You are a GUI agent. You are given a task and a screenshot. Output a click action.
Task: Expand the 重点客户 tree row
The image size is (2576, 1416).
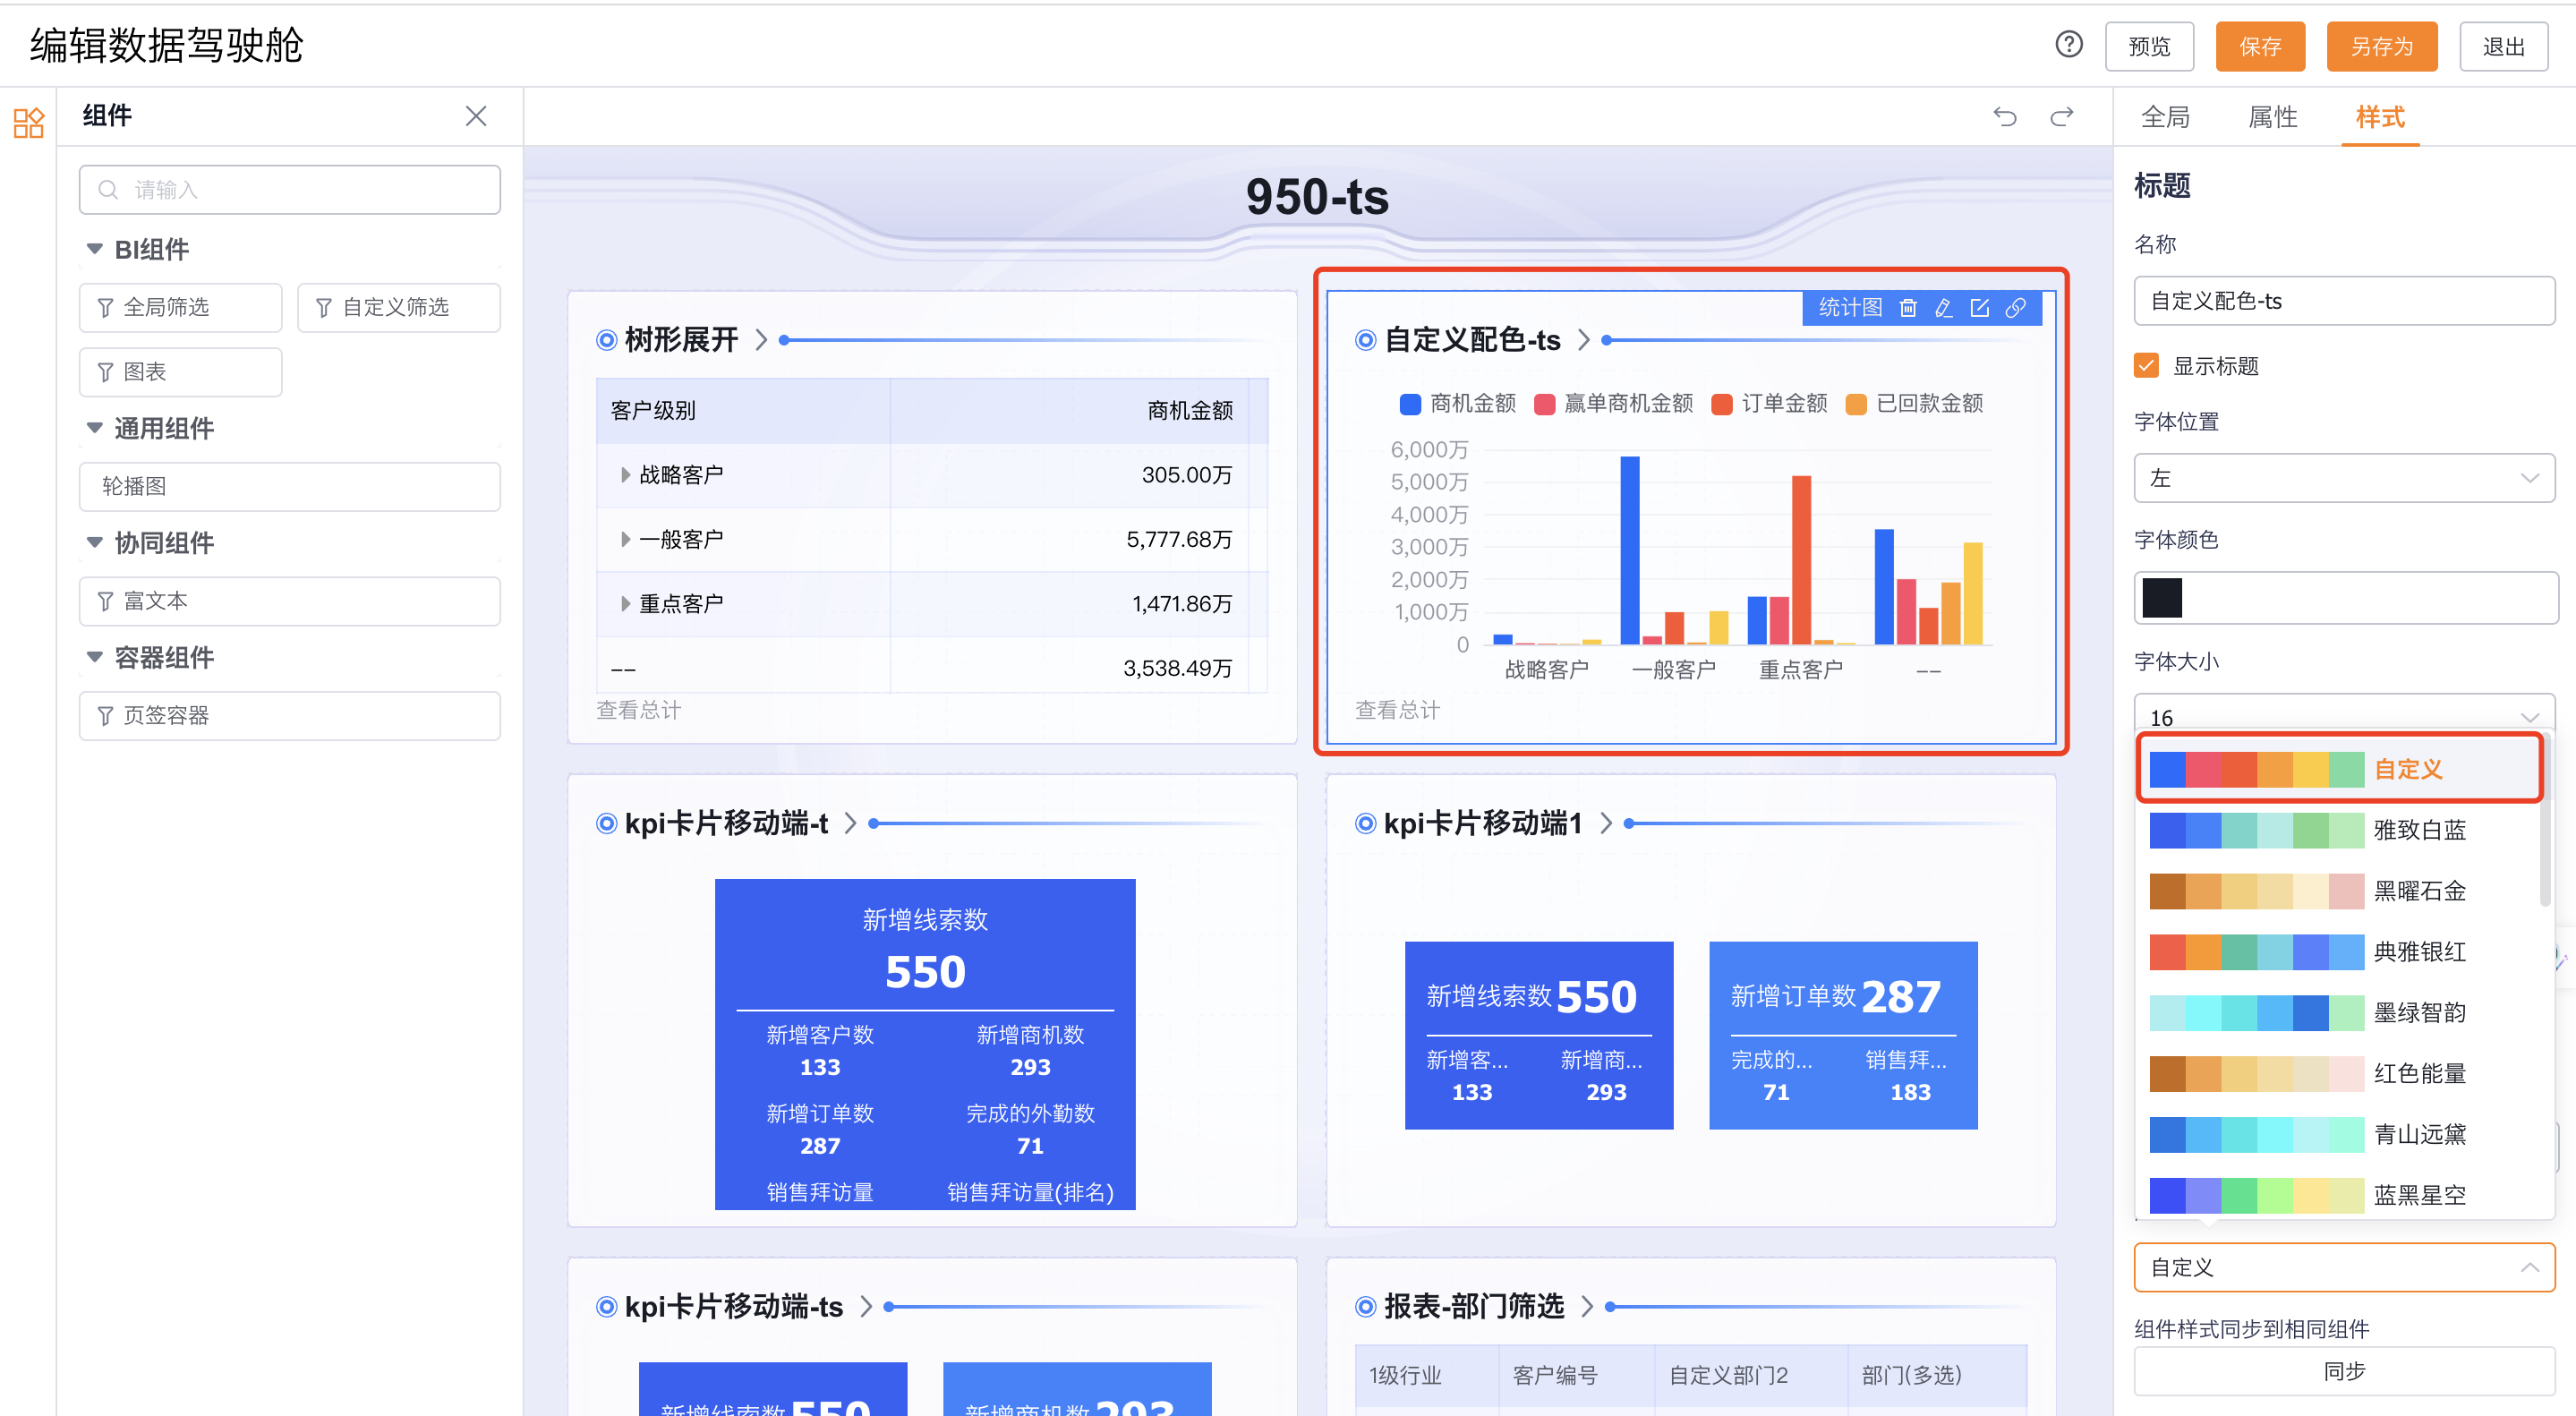coord(625,604)
